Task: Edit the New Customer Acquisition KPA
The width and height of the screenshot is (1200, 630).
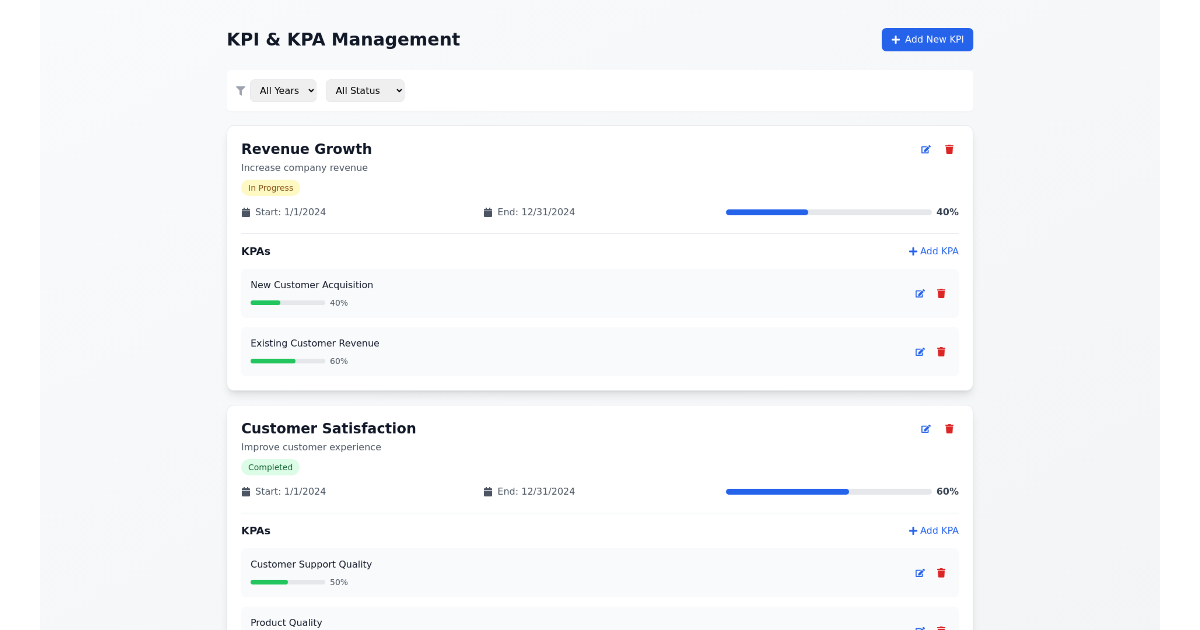Action: point(919,293)
